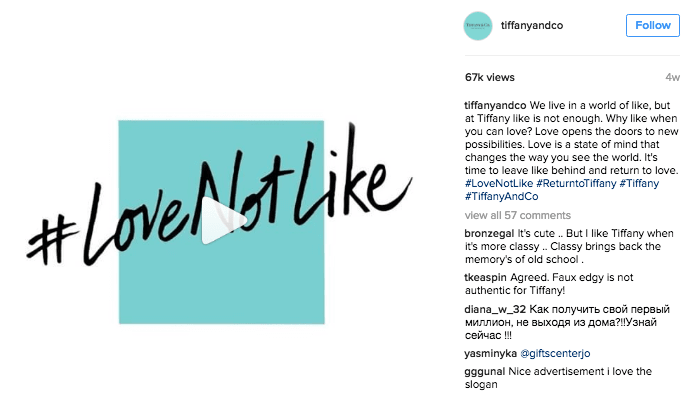
Task: Open tiffanyandco username in the header
Action: [532, 26]
